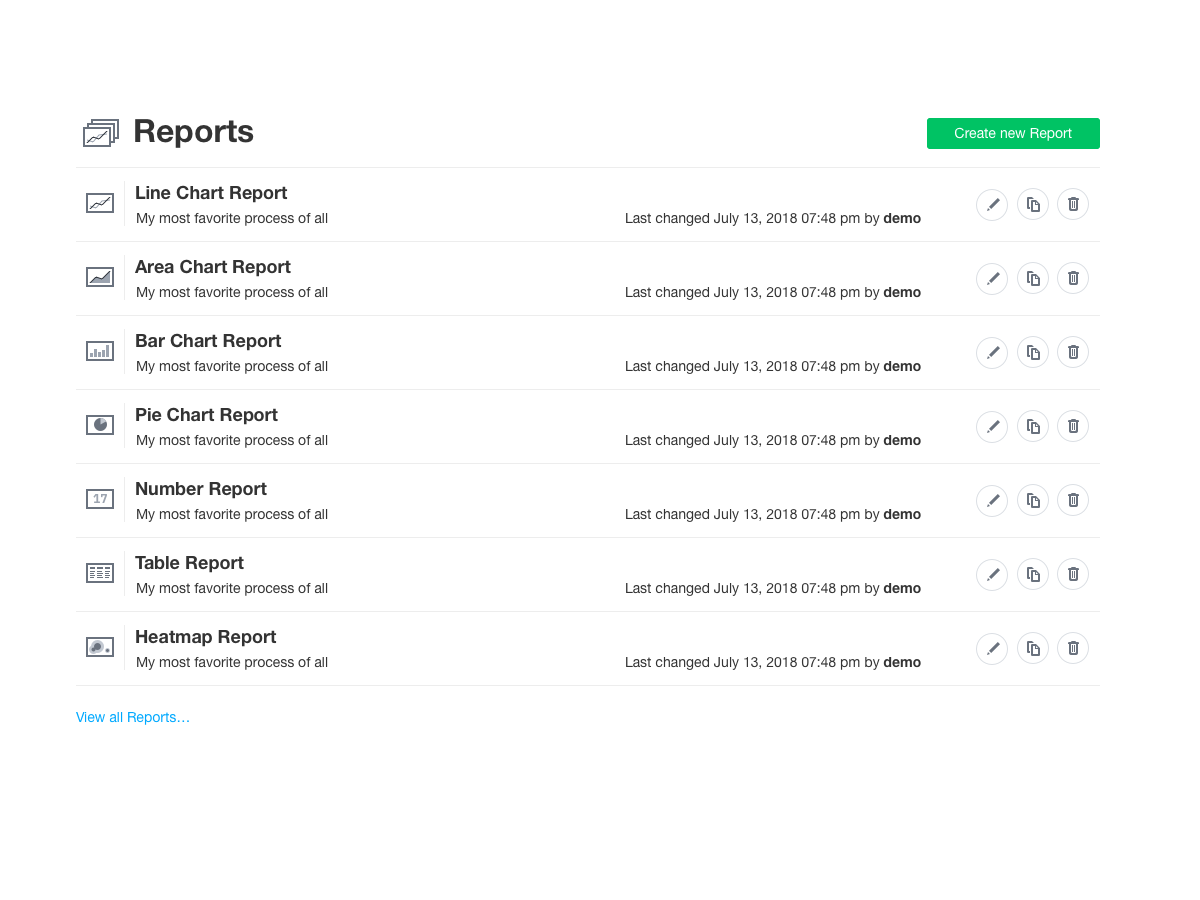The height and width of the screenshot is (900, 1200).
Task: Open the Line Chart Report title
Action: pos(211,193)
